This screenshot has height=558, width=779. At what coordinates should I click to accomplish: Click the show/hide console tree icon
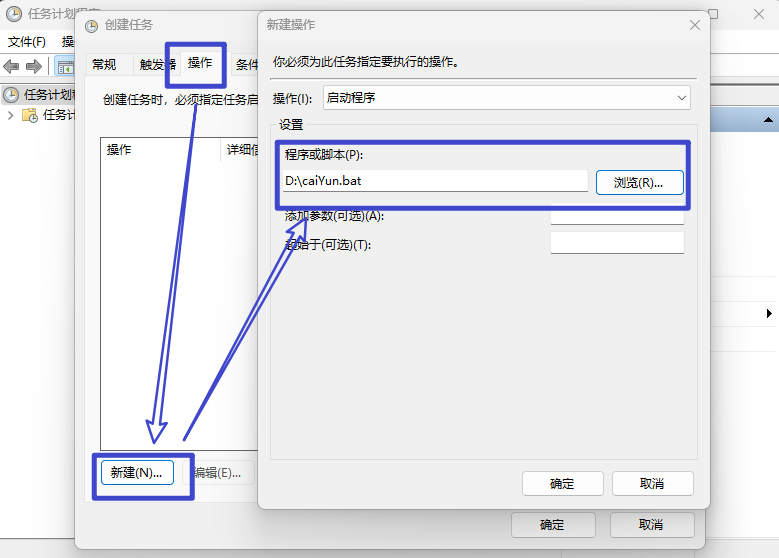coord(64,67)
